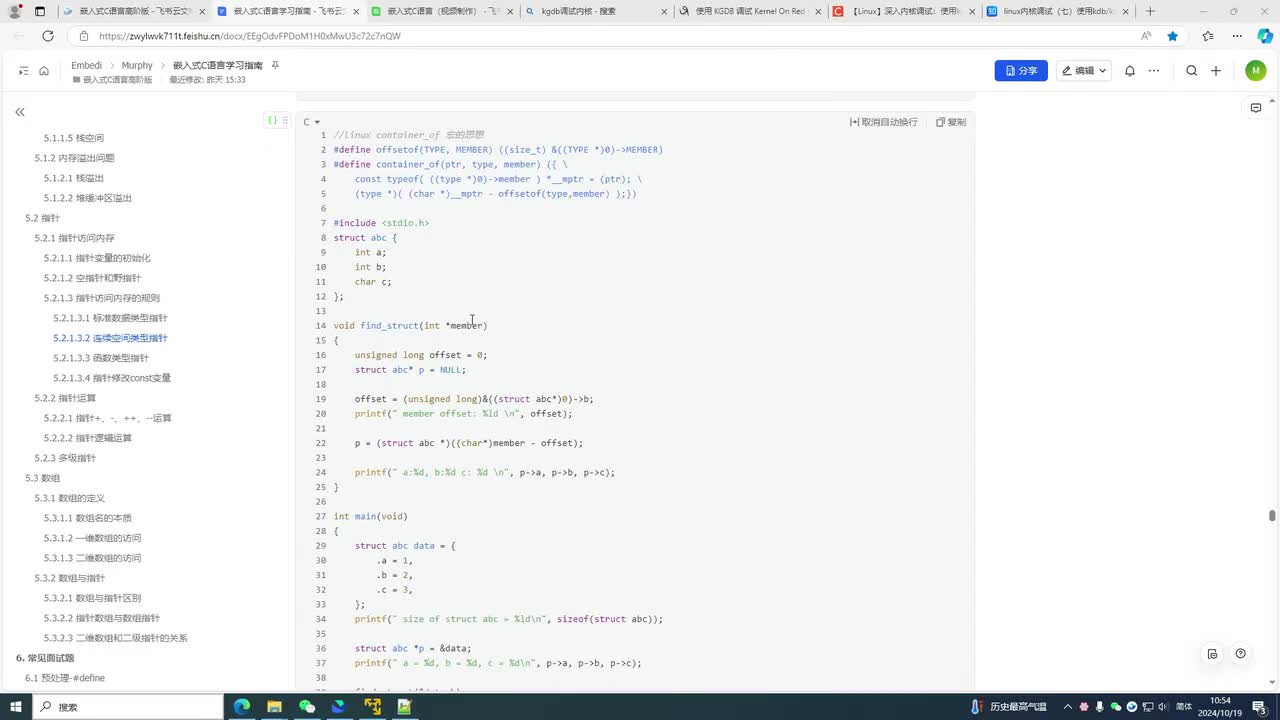
Task: Click the blue 分享 share button
Action: (x=1021, y=71)
